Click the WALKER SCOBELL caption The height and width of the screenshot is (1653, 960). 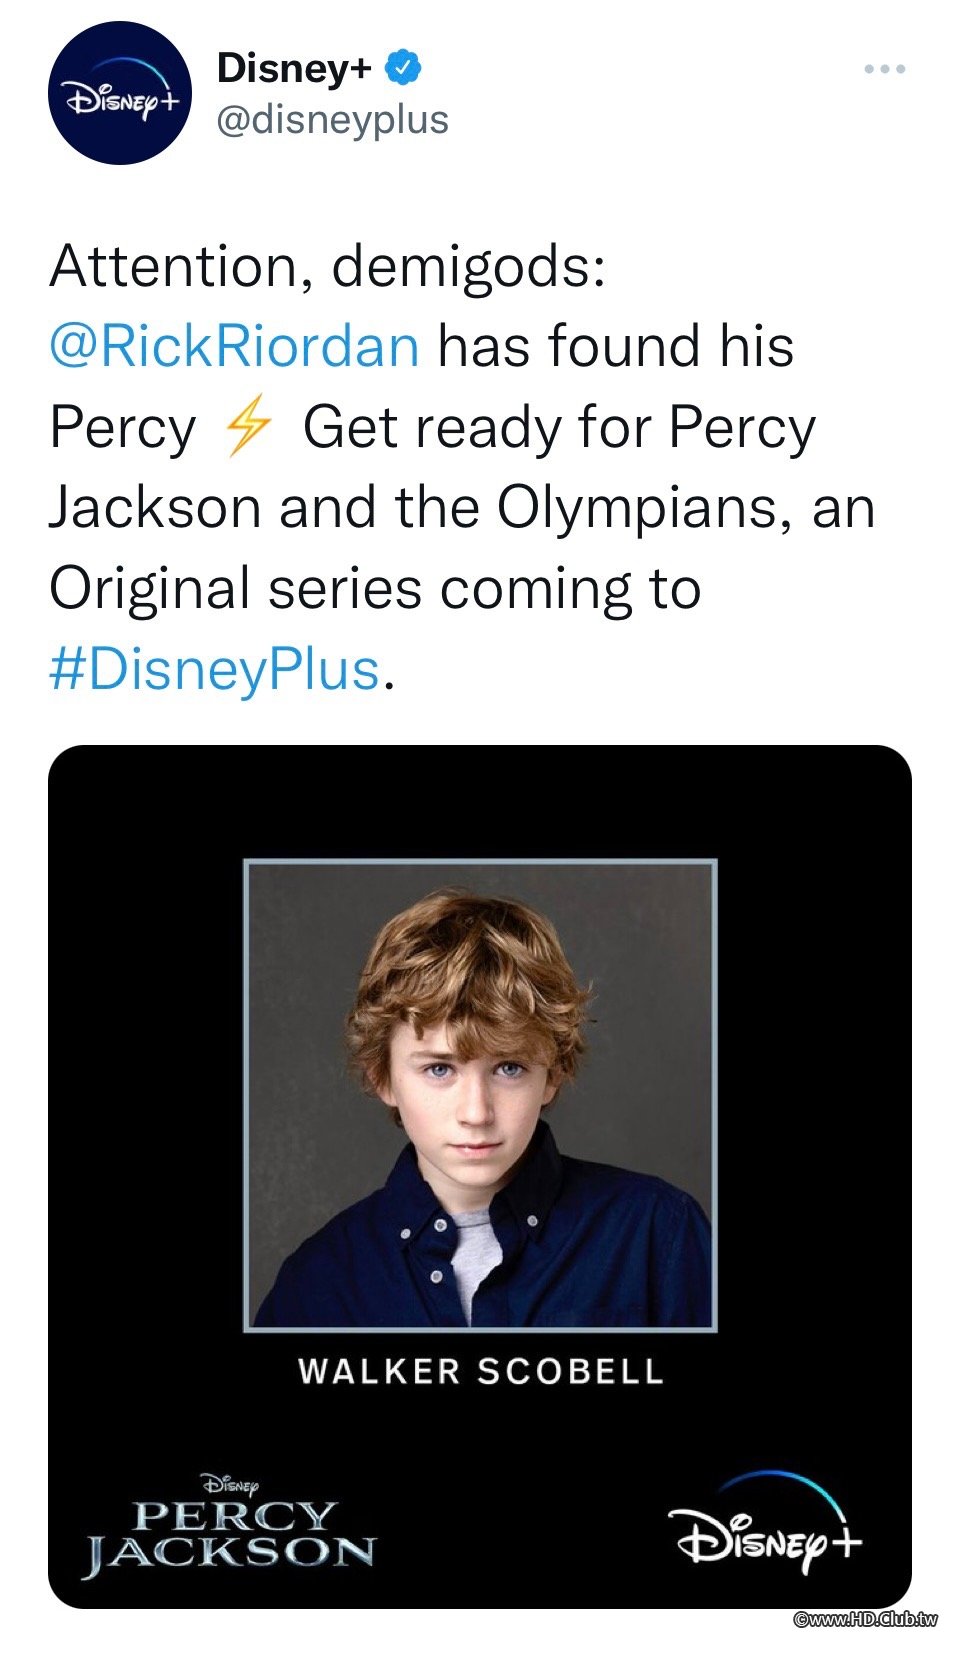coord(480,1371)
